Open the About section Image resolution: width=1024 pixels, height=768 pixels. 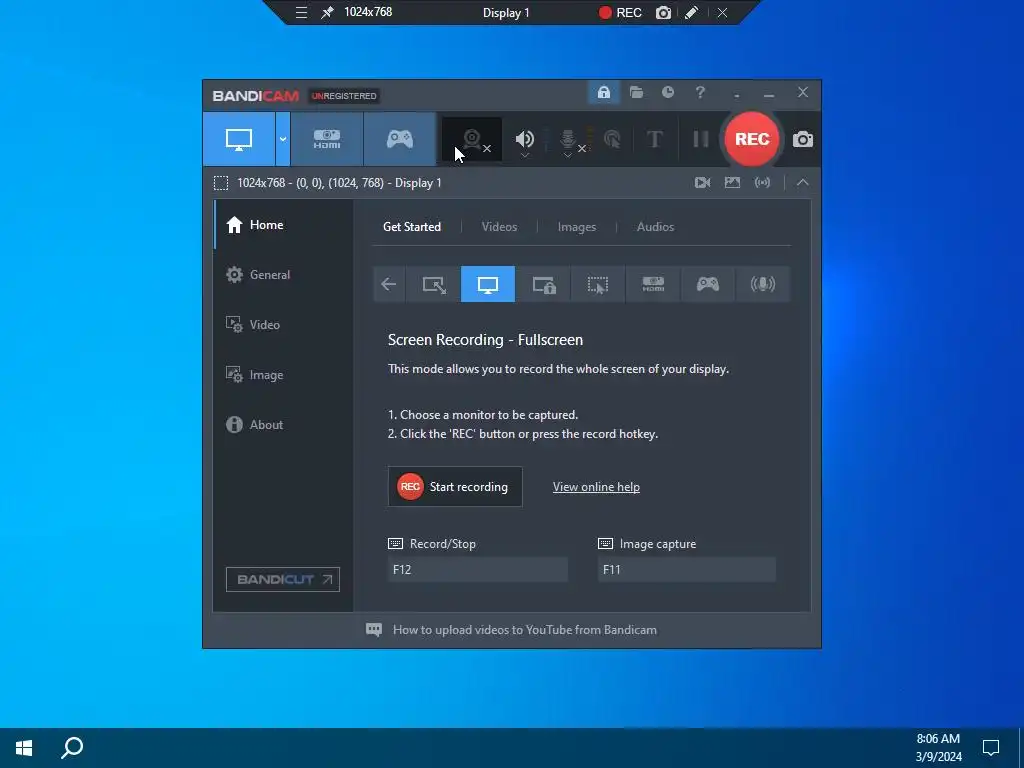283,424
